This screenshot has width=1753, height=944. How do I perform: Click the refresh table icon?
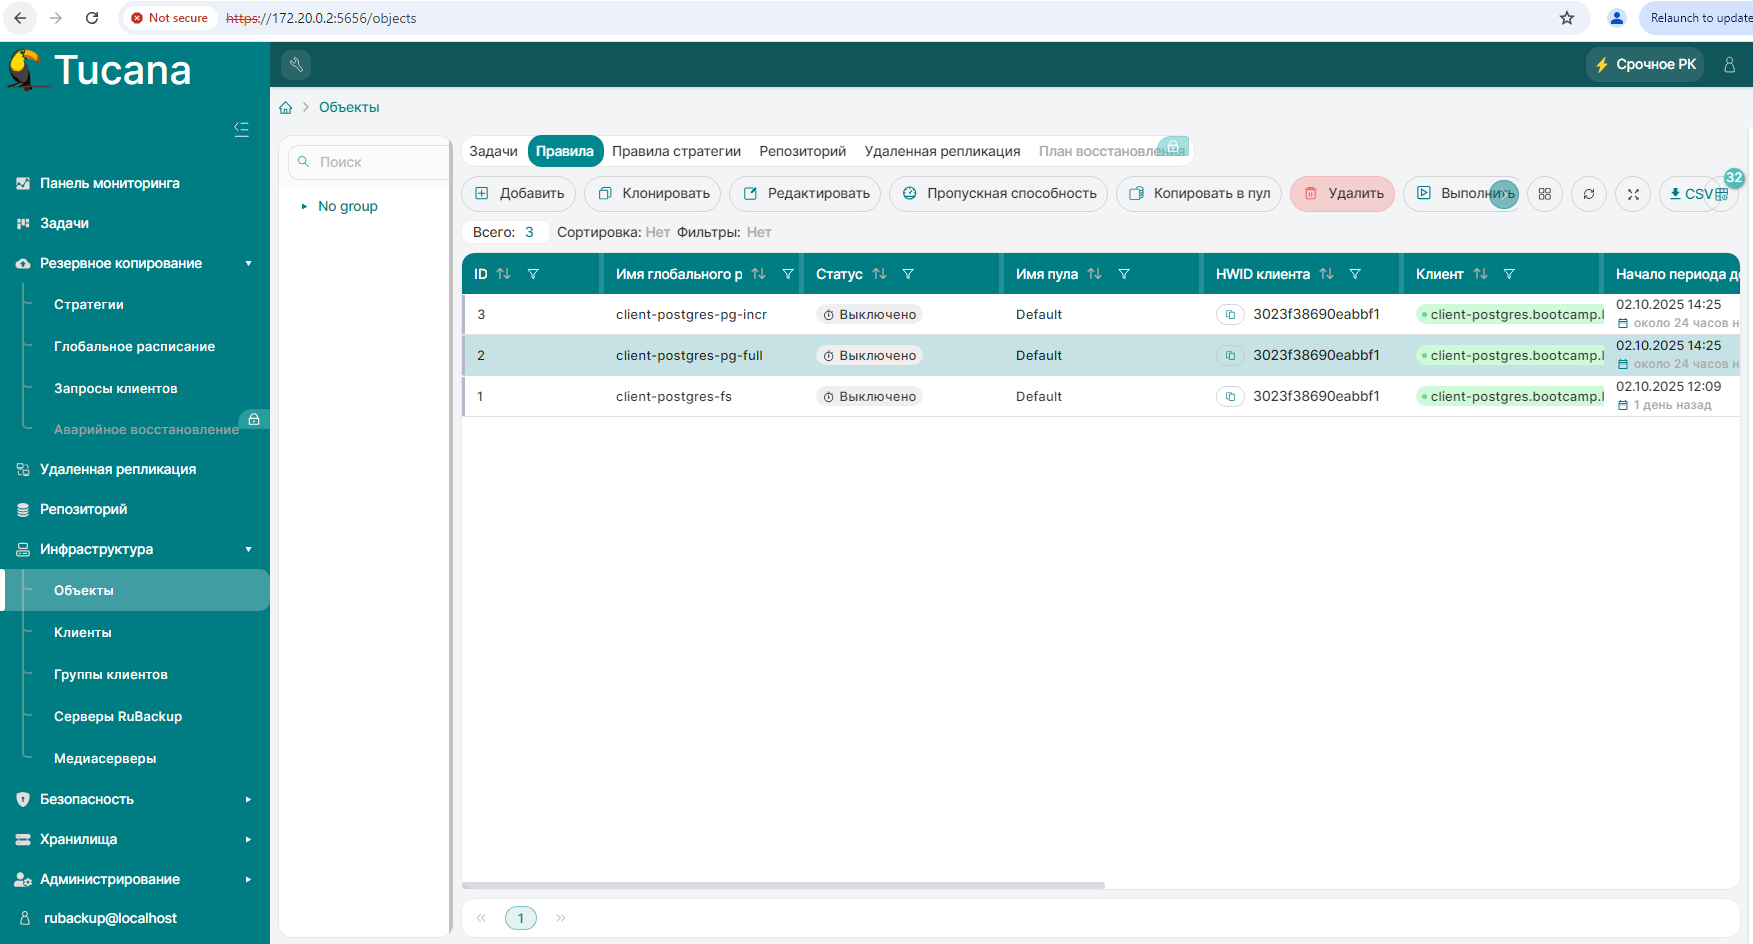[x=1589, y=194]
